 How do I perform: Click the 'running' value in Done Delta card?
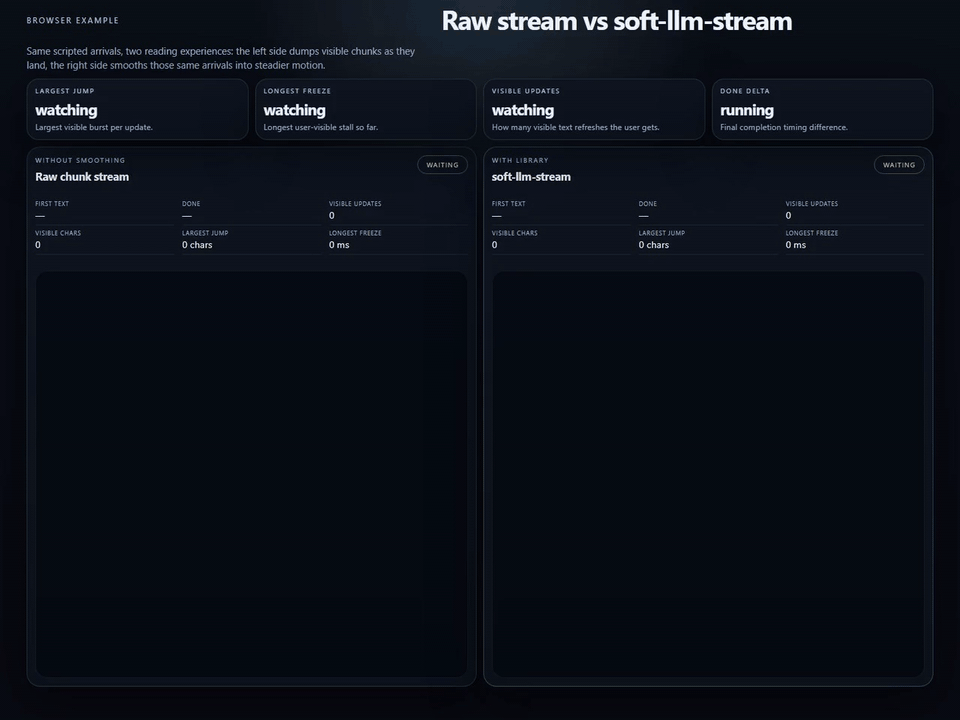(x=747, y=110)
